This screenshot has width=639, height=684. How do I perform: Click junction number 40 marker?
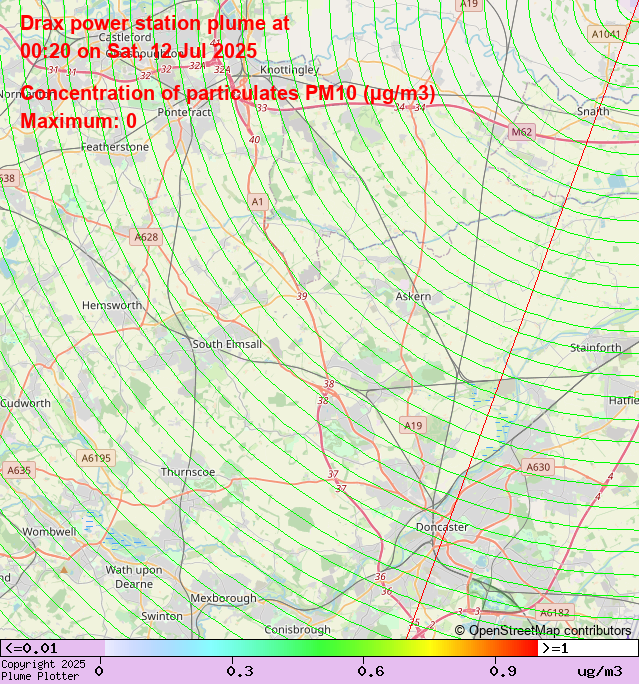pyautogui.click(x=254, y=140)
